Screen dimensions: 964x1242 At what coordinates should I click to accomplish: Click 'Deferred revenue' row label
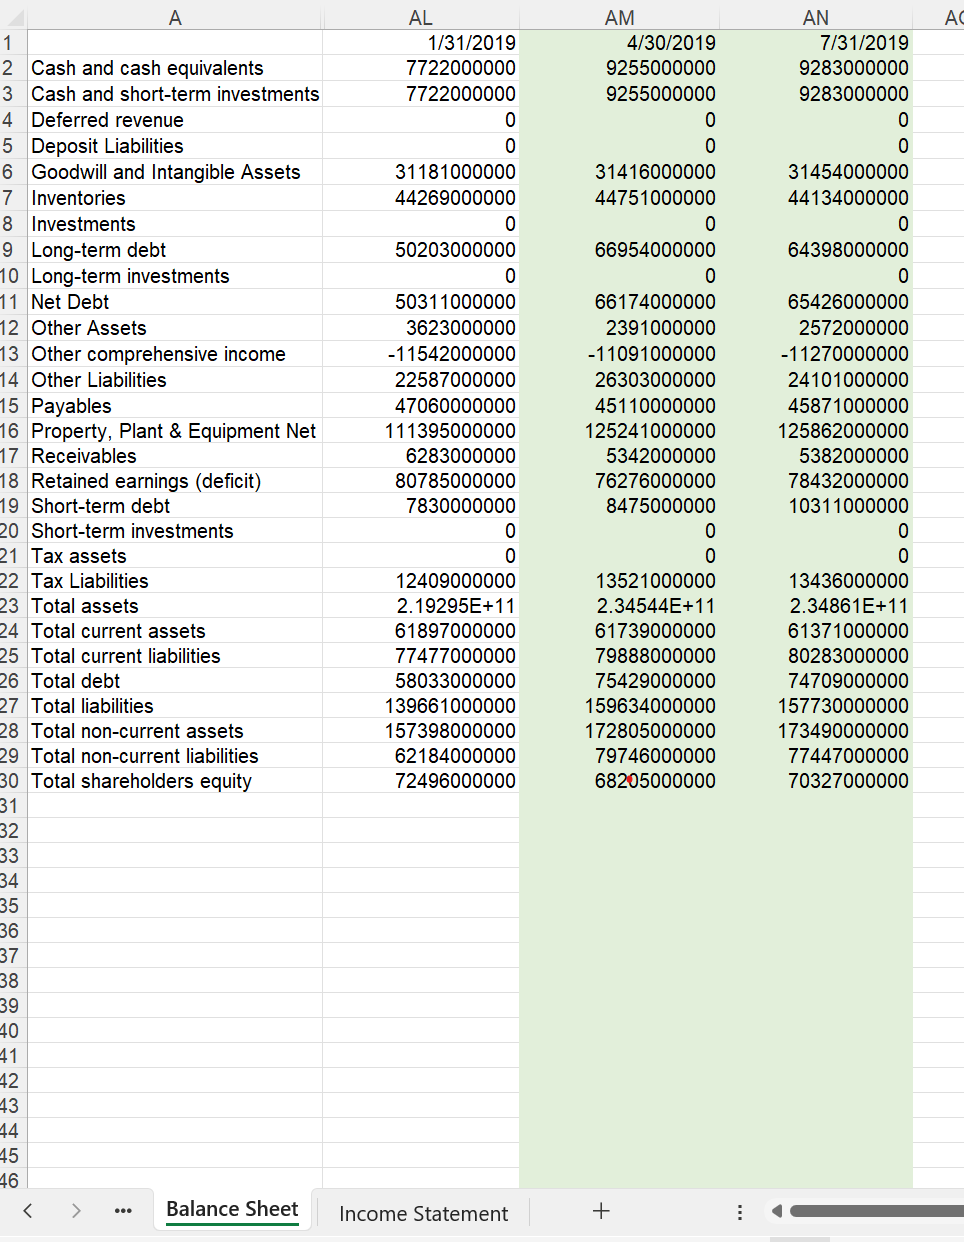pyautogui.click(x=107, y=120)
